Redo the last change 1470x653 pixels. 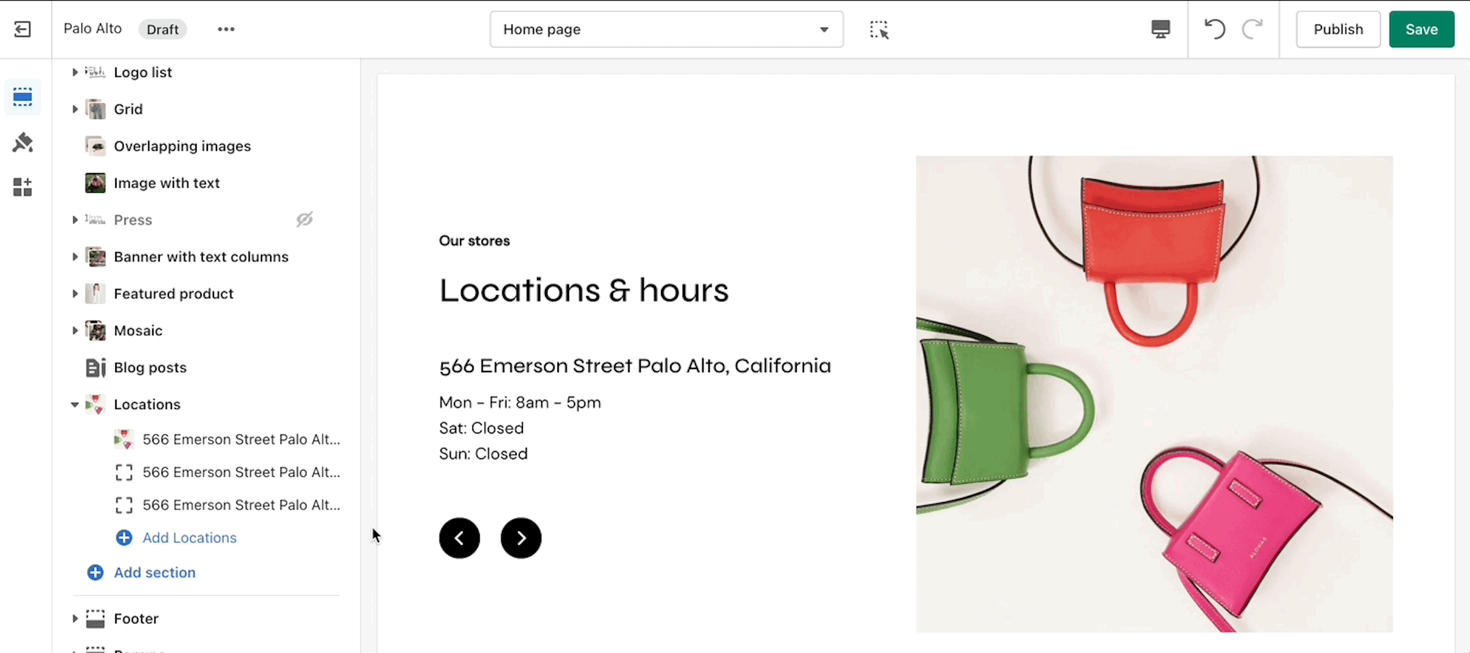1252,30
